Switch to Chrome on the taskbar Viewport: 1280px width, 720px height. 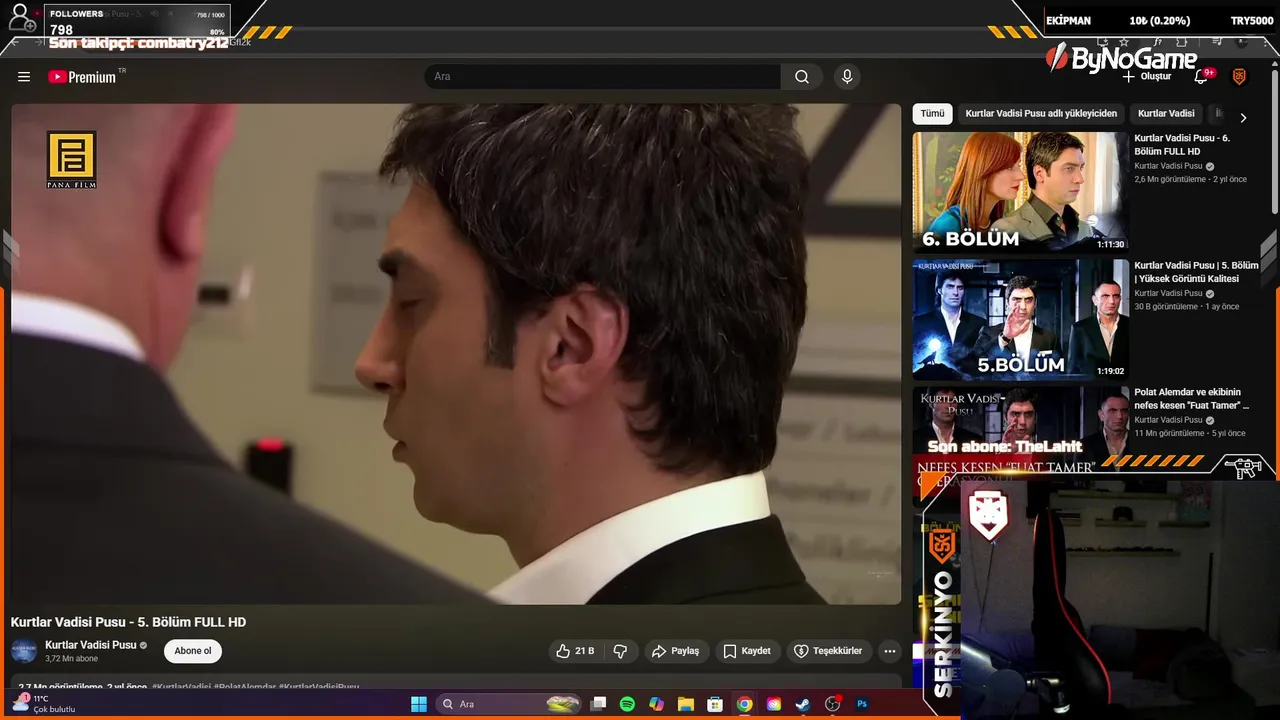[x=744, y=704]
